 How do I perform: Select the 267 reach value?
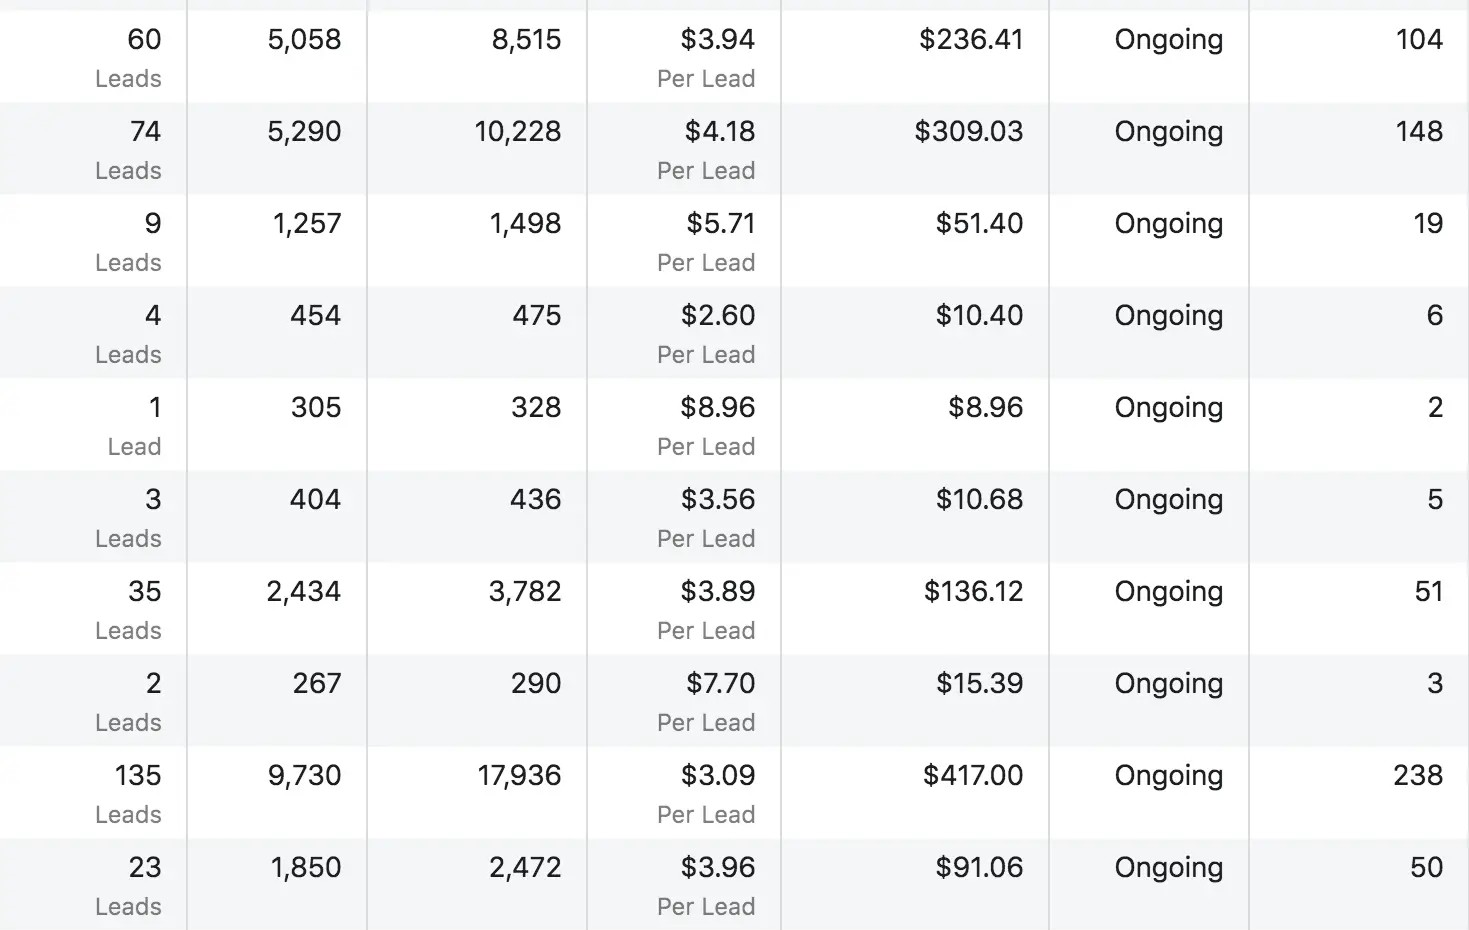[x=317, y=684]
